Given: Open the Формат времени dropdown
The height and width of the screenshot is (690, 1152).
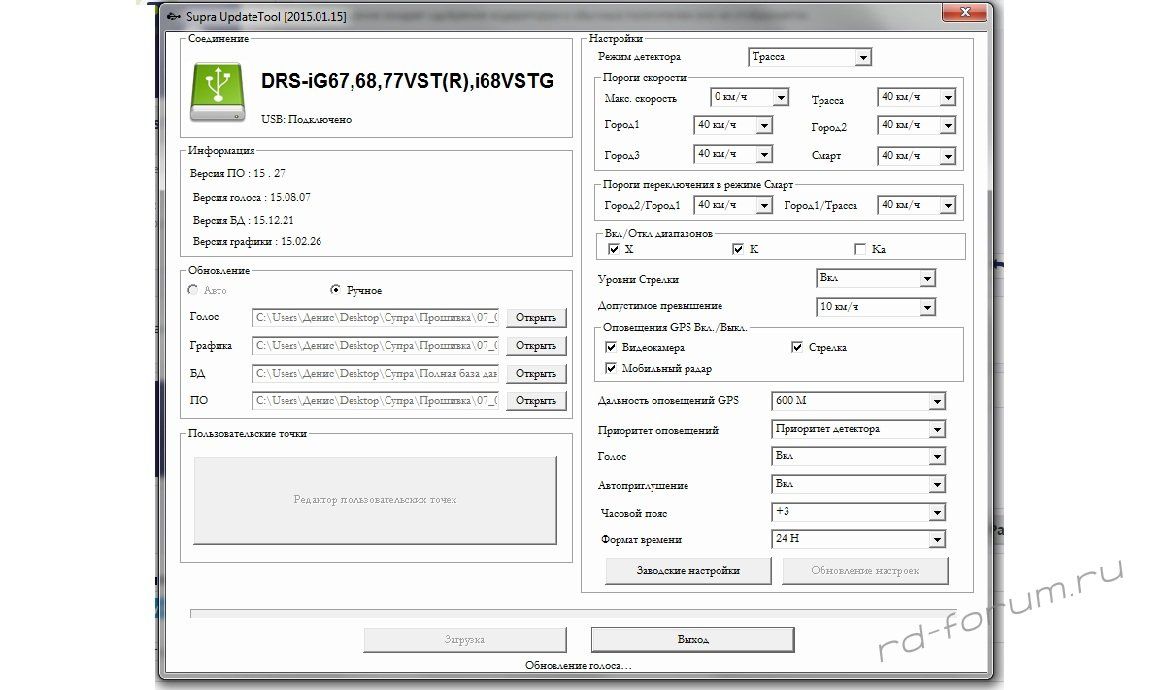Looking at the screenshot, I should (858, 539).
